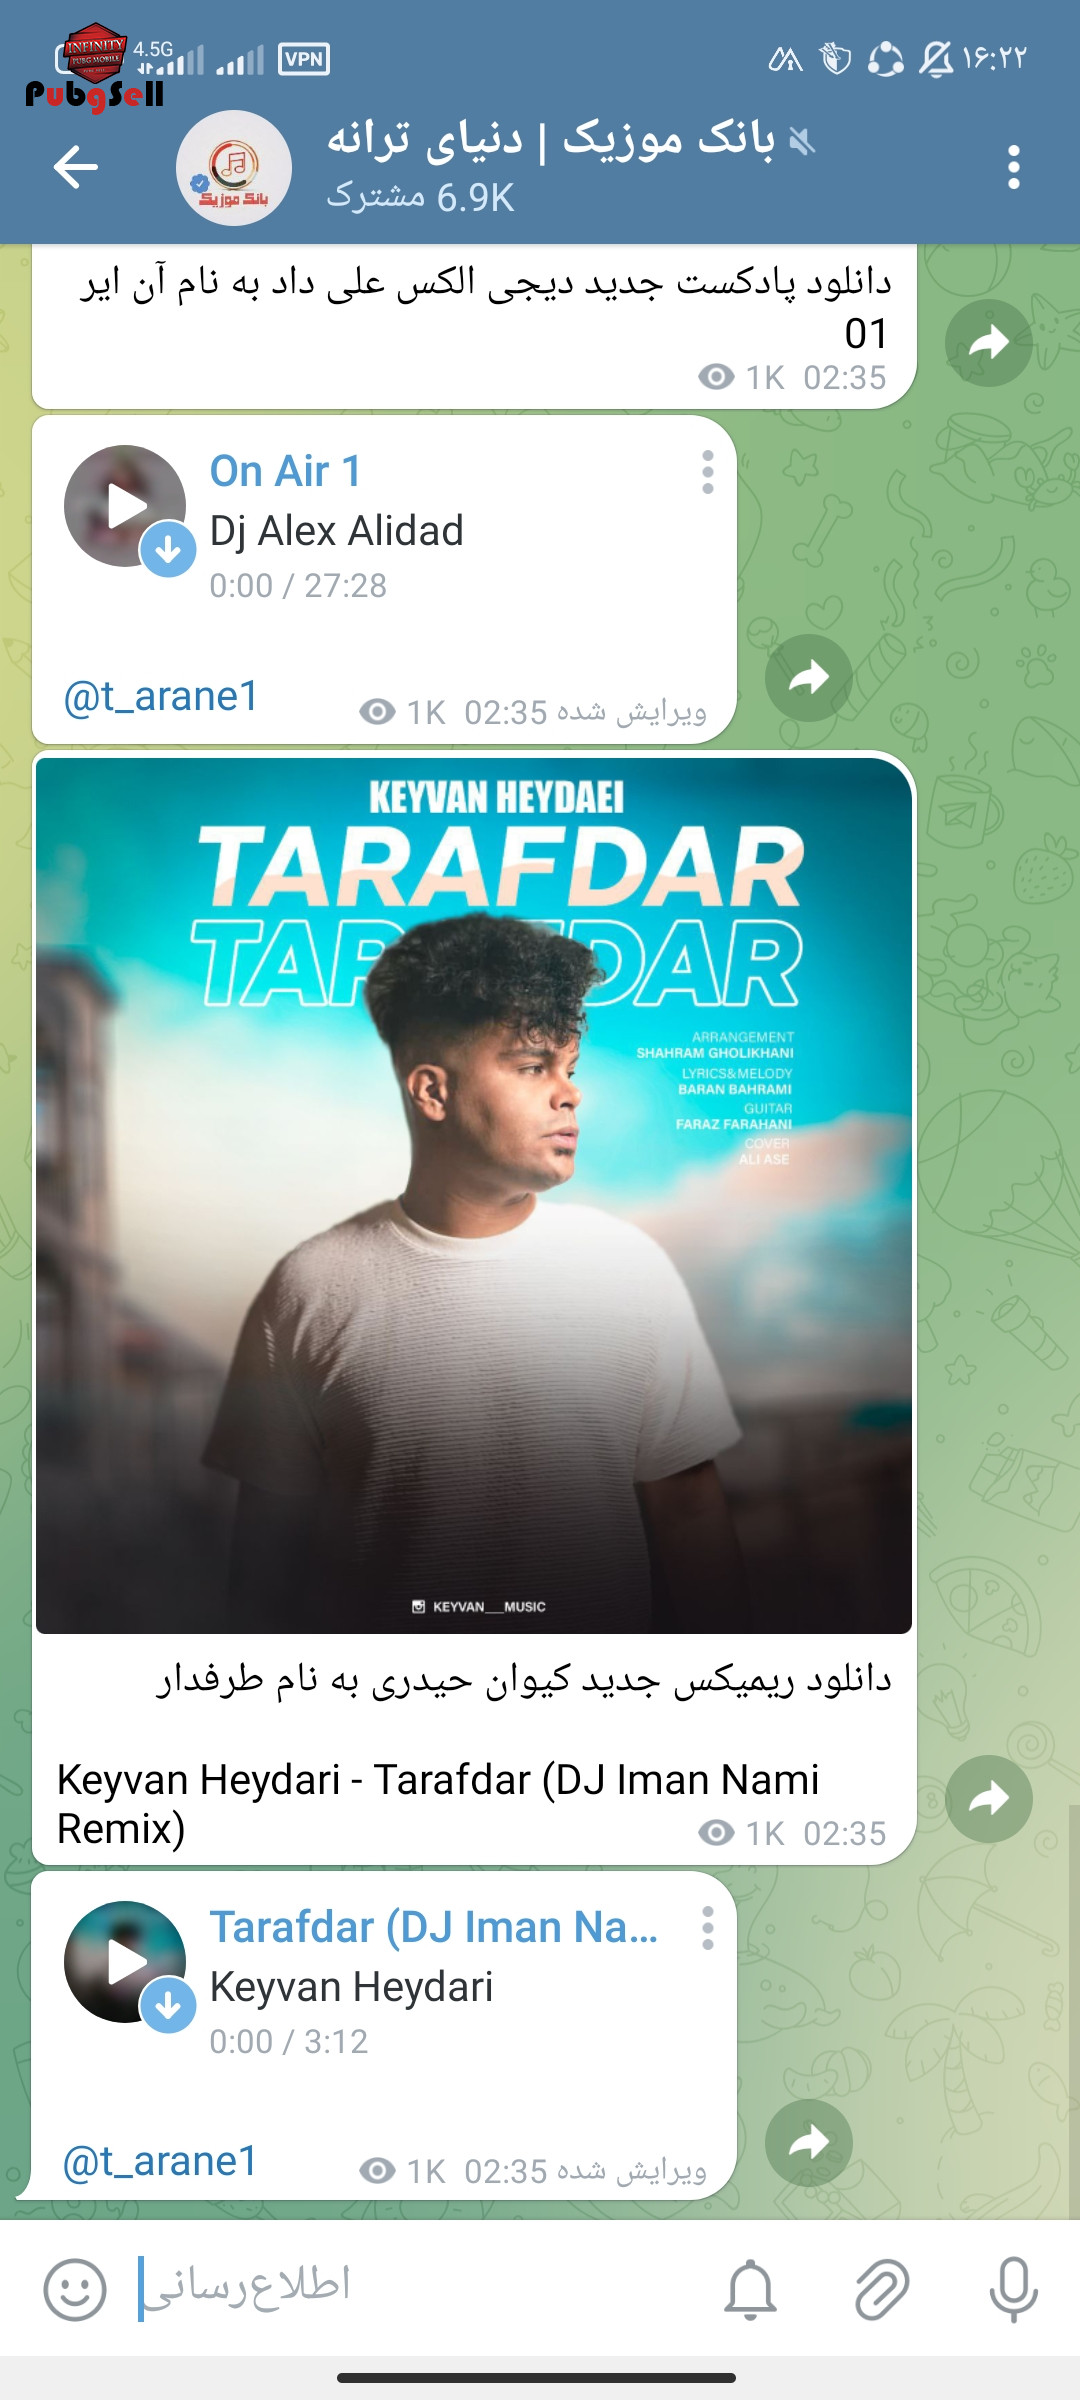Open @t_arane1 link under On Air 1
This screenshot has width=1080, height=2400.
pyautogui.click(x=161, y=696)
